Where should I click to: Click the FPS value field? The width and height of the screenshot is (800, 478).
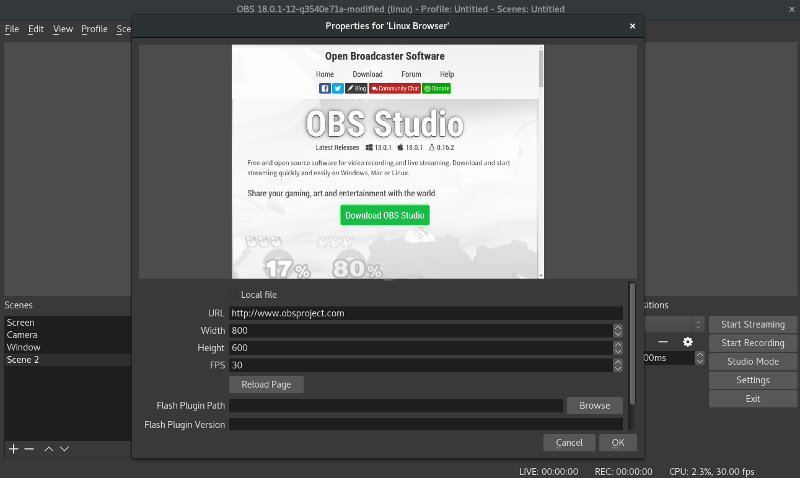click(421, 365)
